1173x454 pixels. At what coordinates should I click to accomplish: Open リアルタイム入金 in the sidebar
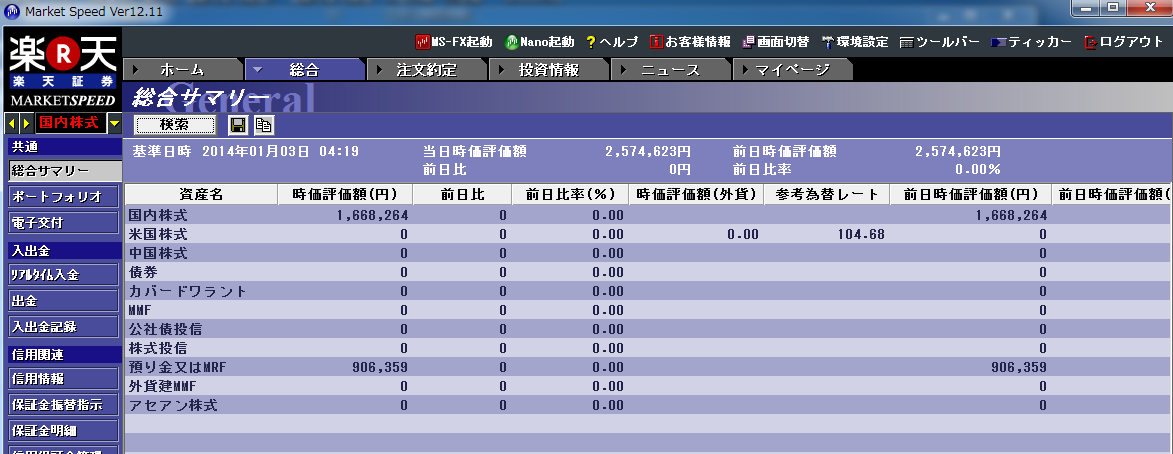pos(63,274)
